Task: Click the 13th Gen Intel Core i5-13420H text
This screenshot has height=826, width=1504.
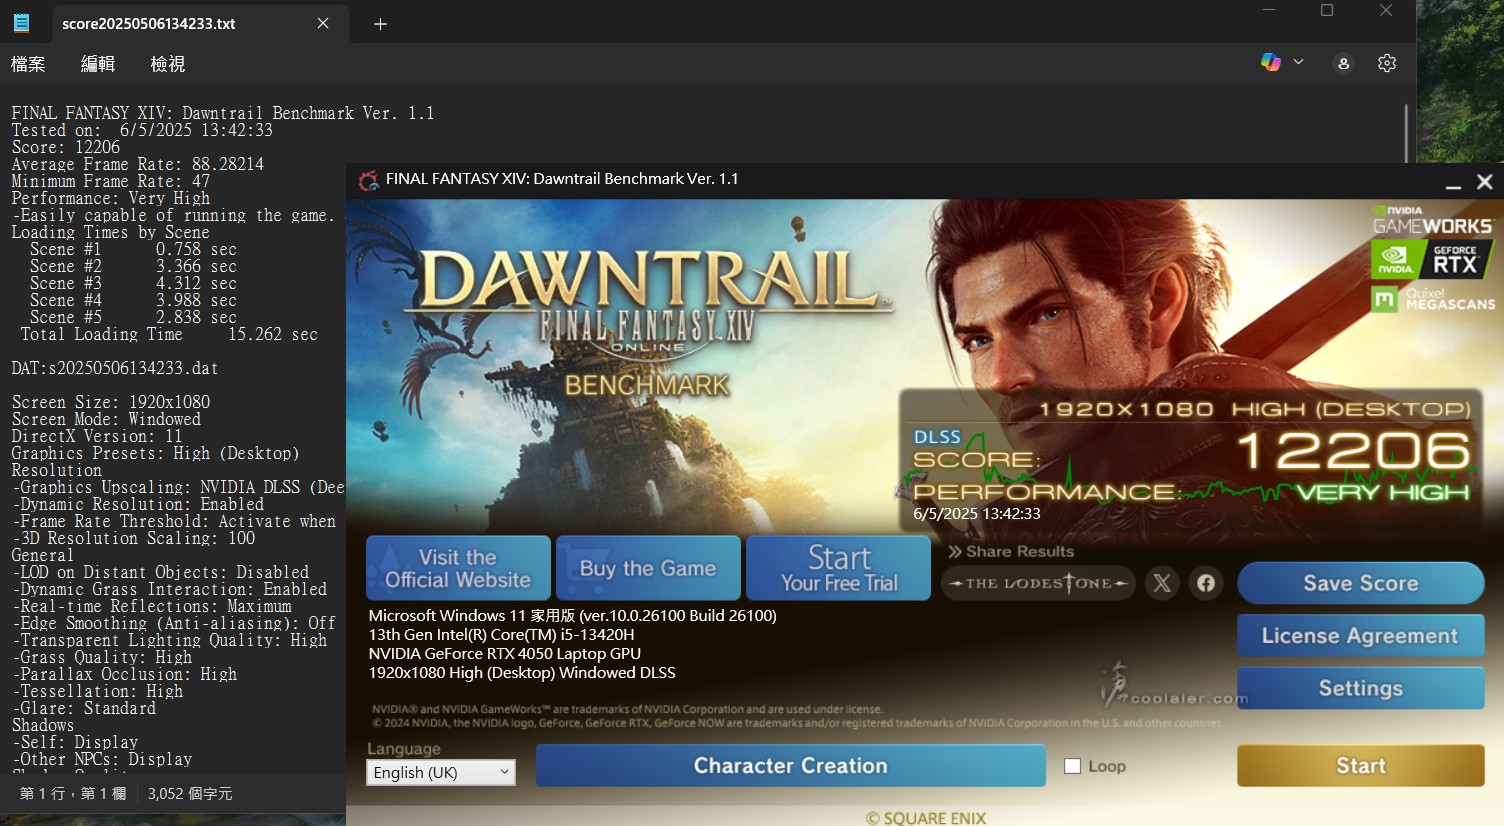Action: (501, 635)
